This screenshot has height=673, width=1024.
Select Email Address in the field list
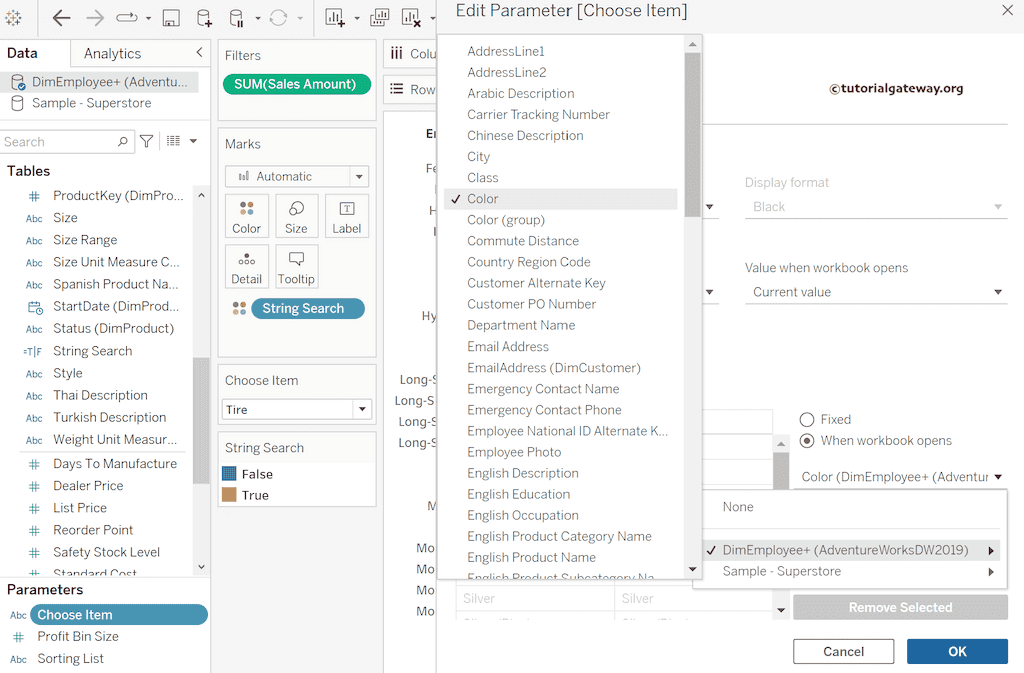click(x=507, y=347)
